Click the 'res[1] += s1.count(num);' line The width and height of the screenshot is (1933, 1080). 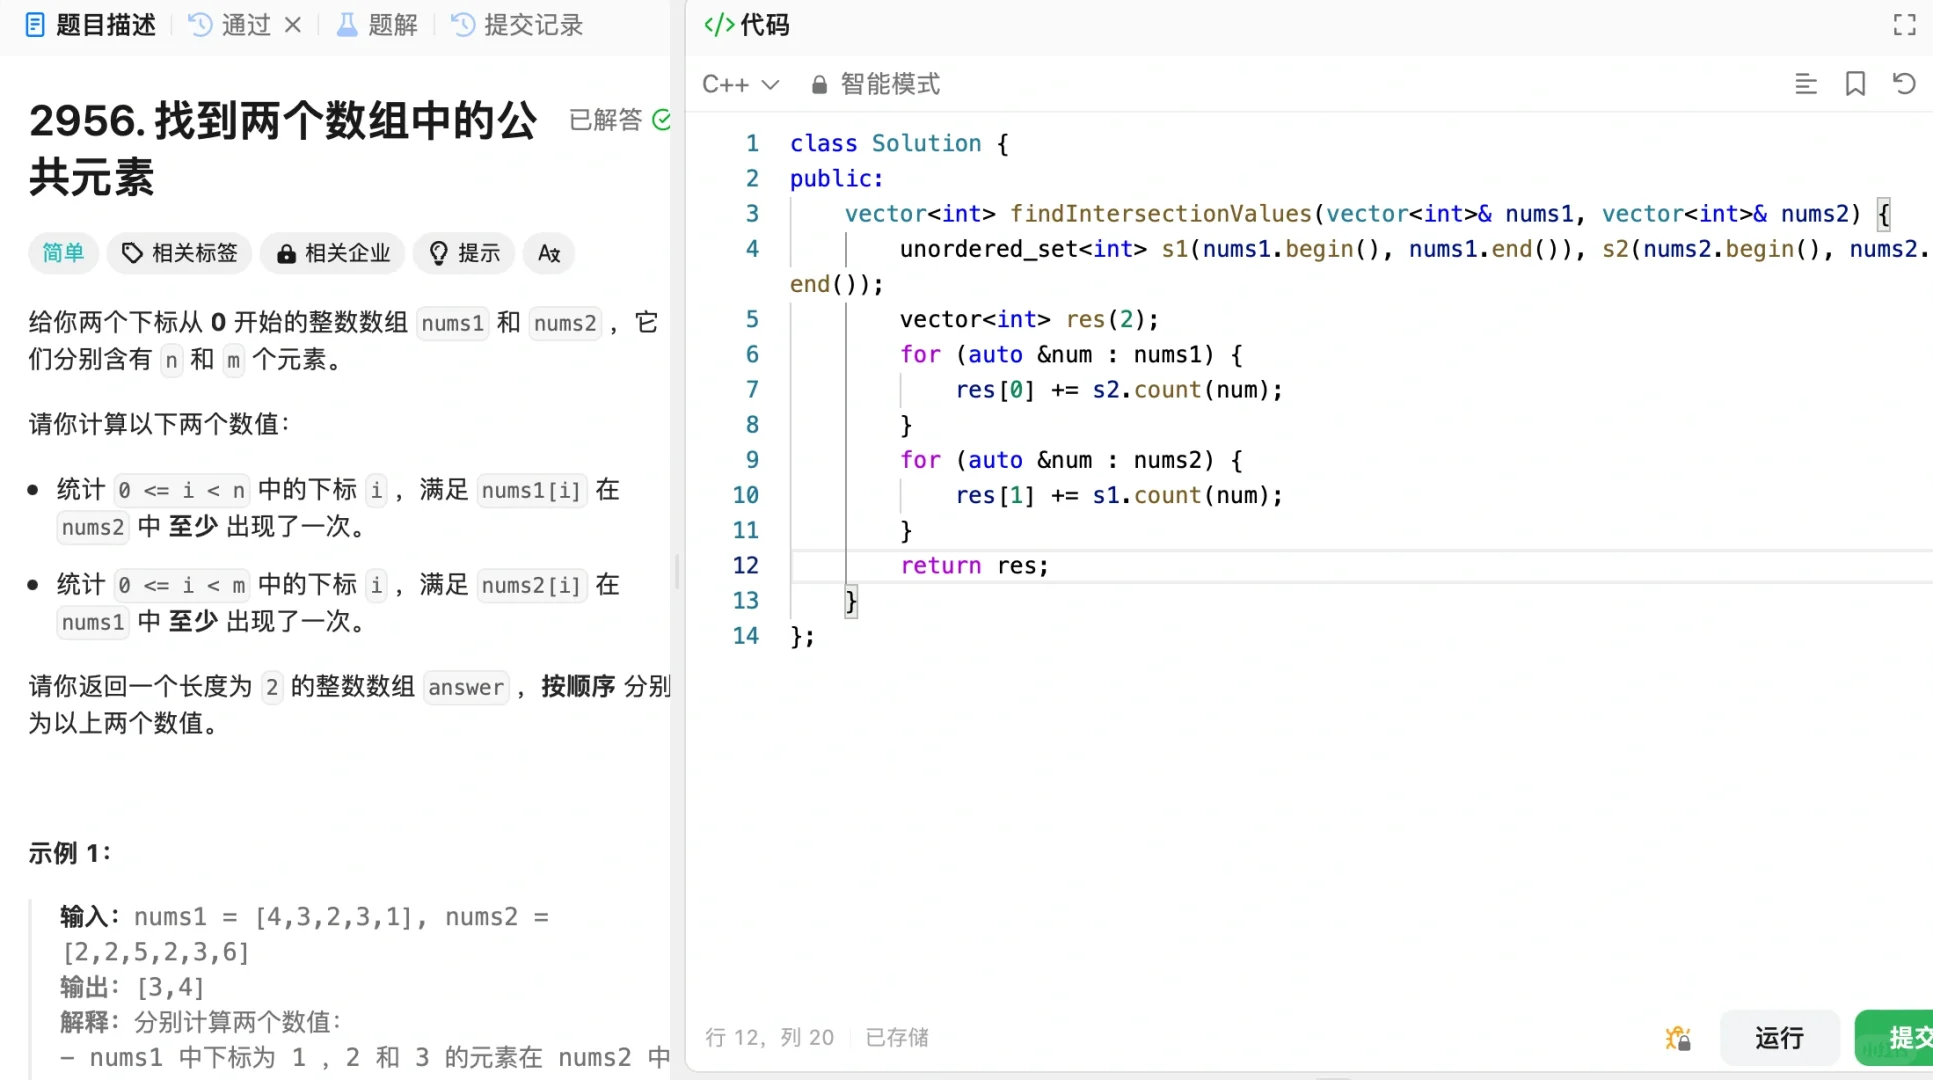click(1118, 495)
